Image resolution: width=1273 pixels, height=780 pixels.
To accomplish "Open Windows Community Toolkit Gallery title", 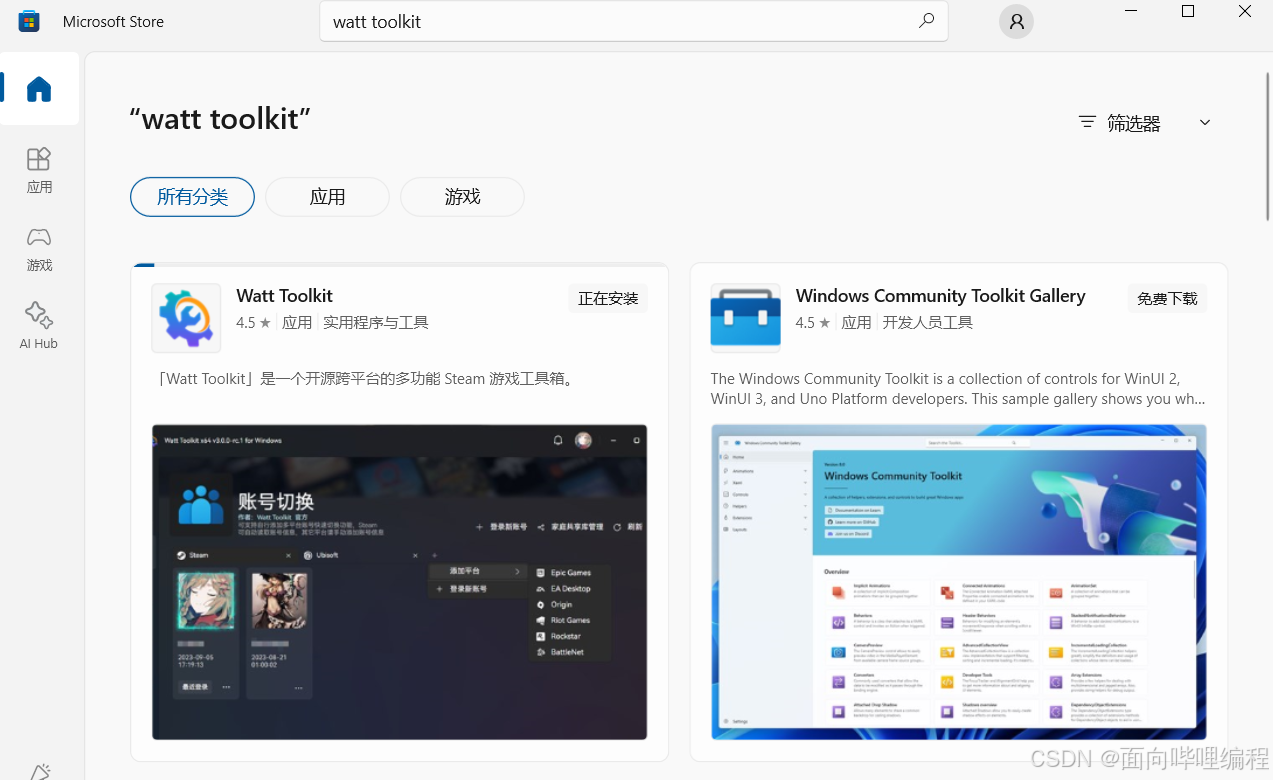I will point(940,295).
